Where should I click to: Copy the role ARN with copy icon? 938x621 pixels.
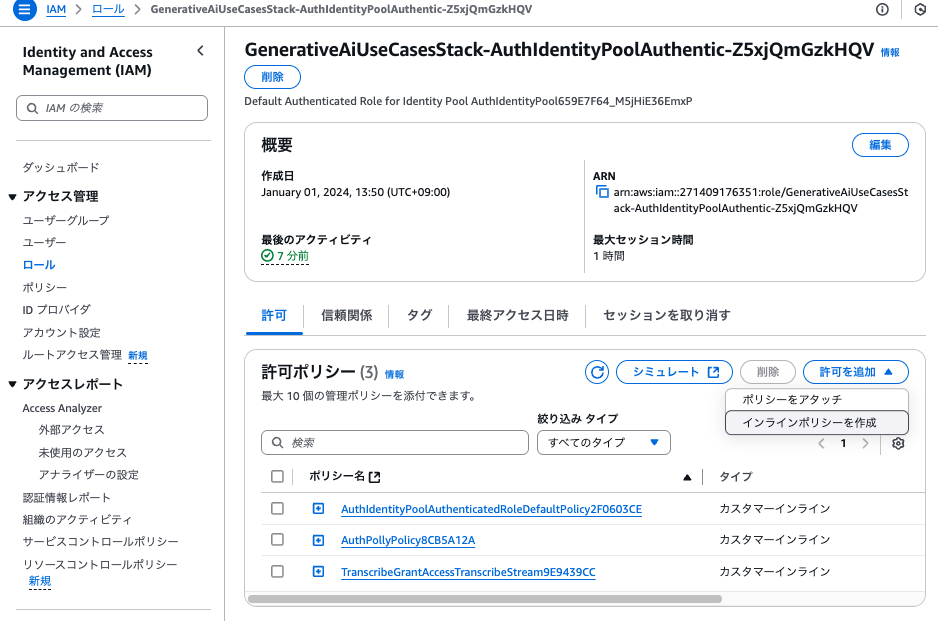click(x=602, y=192)
